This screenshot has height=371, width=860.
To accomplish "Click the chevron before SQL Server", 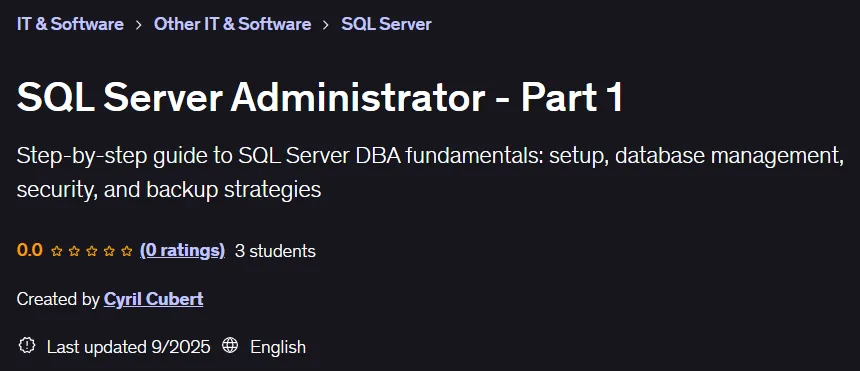I will click(x=326, y=25).
